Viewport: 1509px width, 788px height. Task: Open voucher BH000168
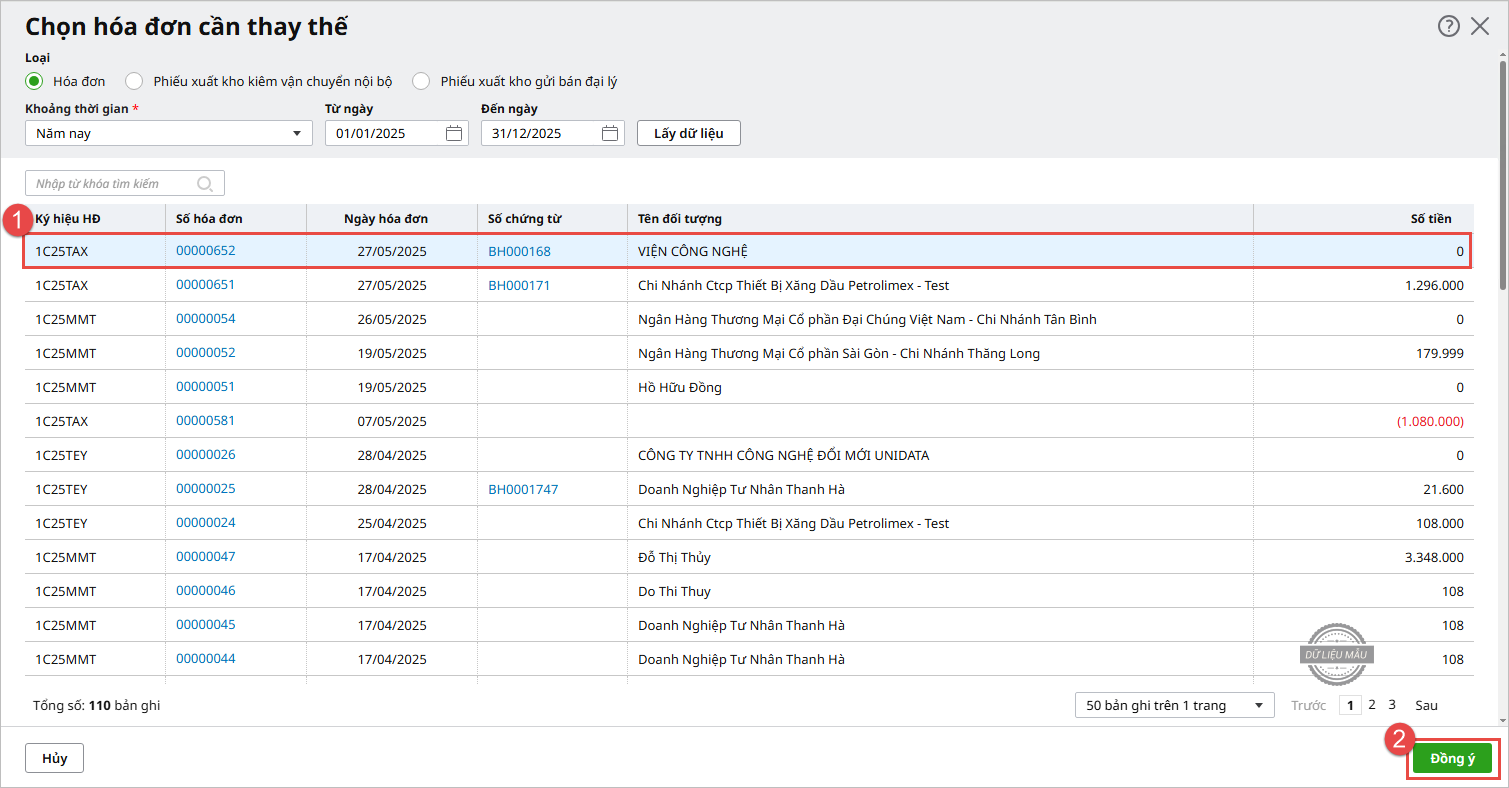[x=519, y=251]
